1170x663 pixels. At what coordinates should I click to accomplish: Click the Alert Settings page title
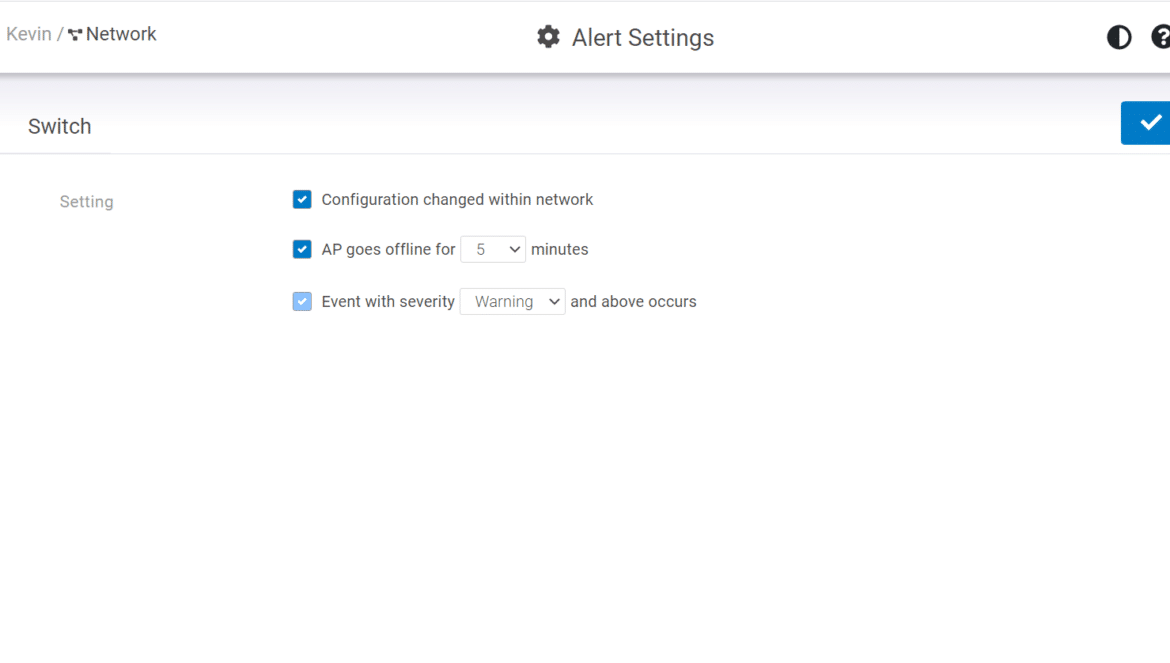click(x=642, y=37)
